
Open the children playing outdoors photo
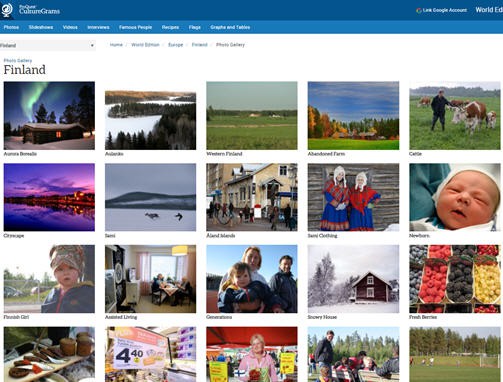[353, 354]
